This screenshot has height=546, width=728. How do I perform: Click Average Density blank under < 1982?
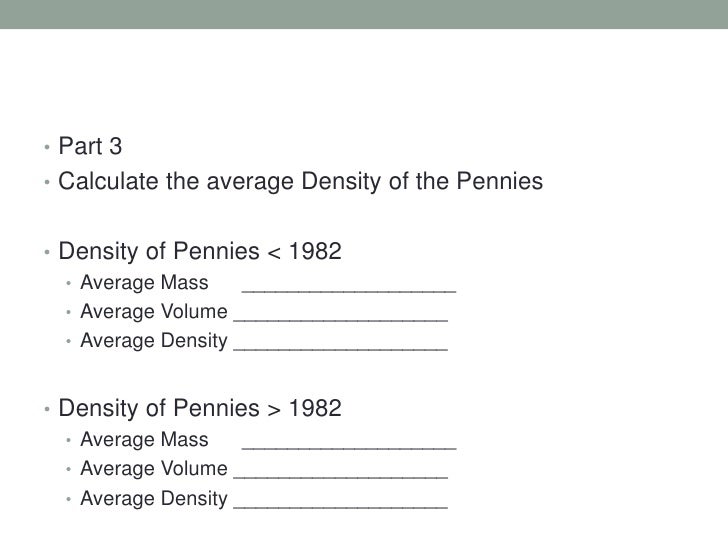pyautogui.click(x=340, y=344)
